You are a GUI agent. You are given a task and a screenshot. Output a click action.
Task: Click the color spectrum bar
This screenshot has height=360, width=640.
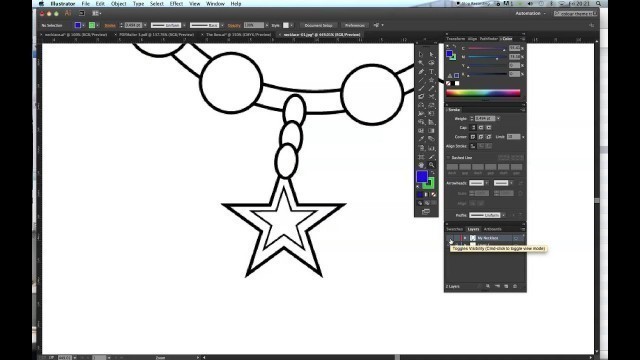[483, 93]
